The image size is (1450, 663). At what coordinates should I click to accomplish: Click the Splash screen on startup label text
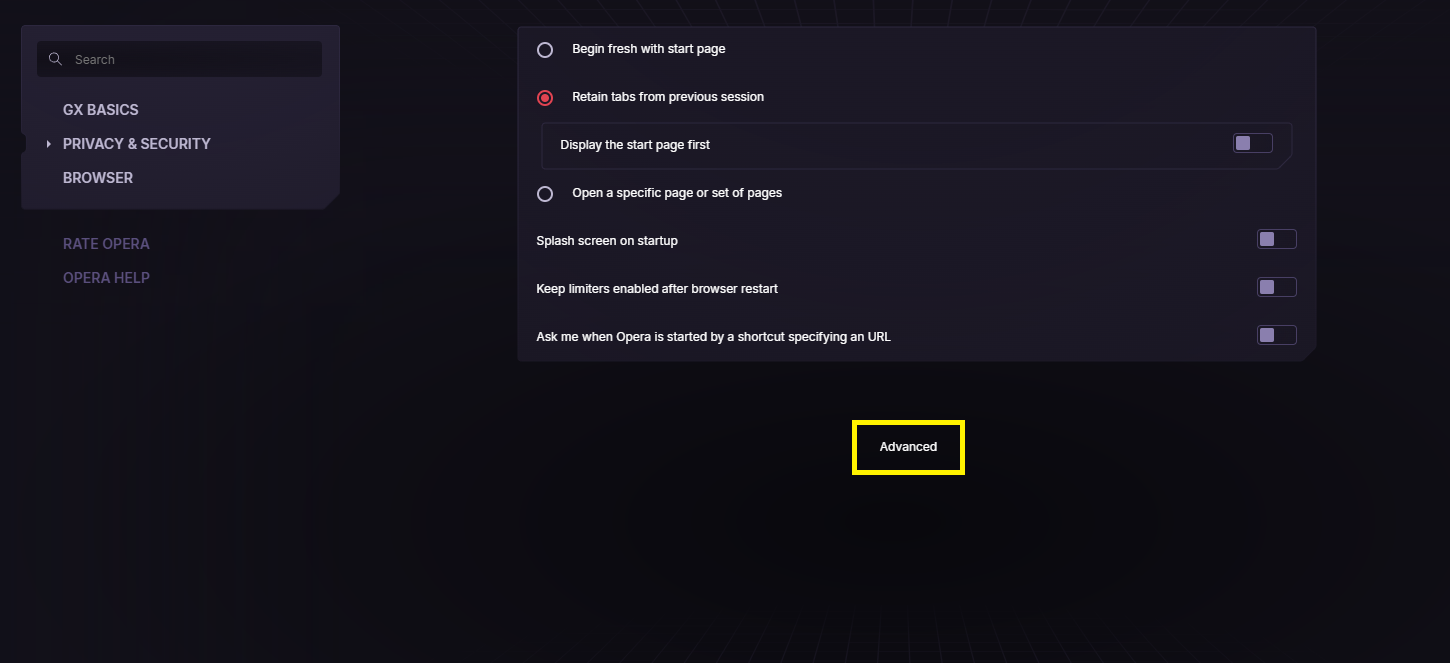point(607,240)
